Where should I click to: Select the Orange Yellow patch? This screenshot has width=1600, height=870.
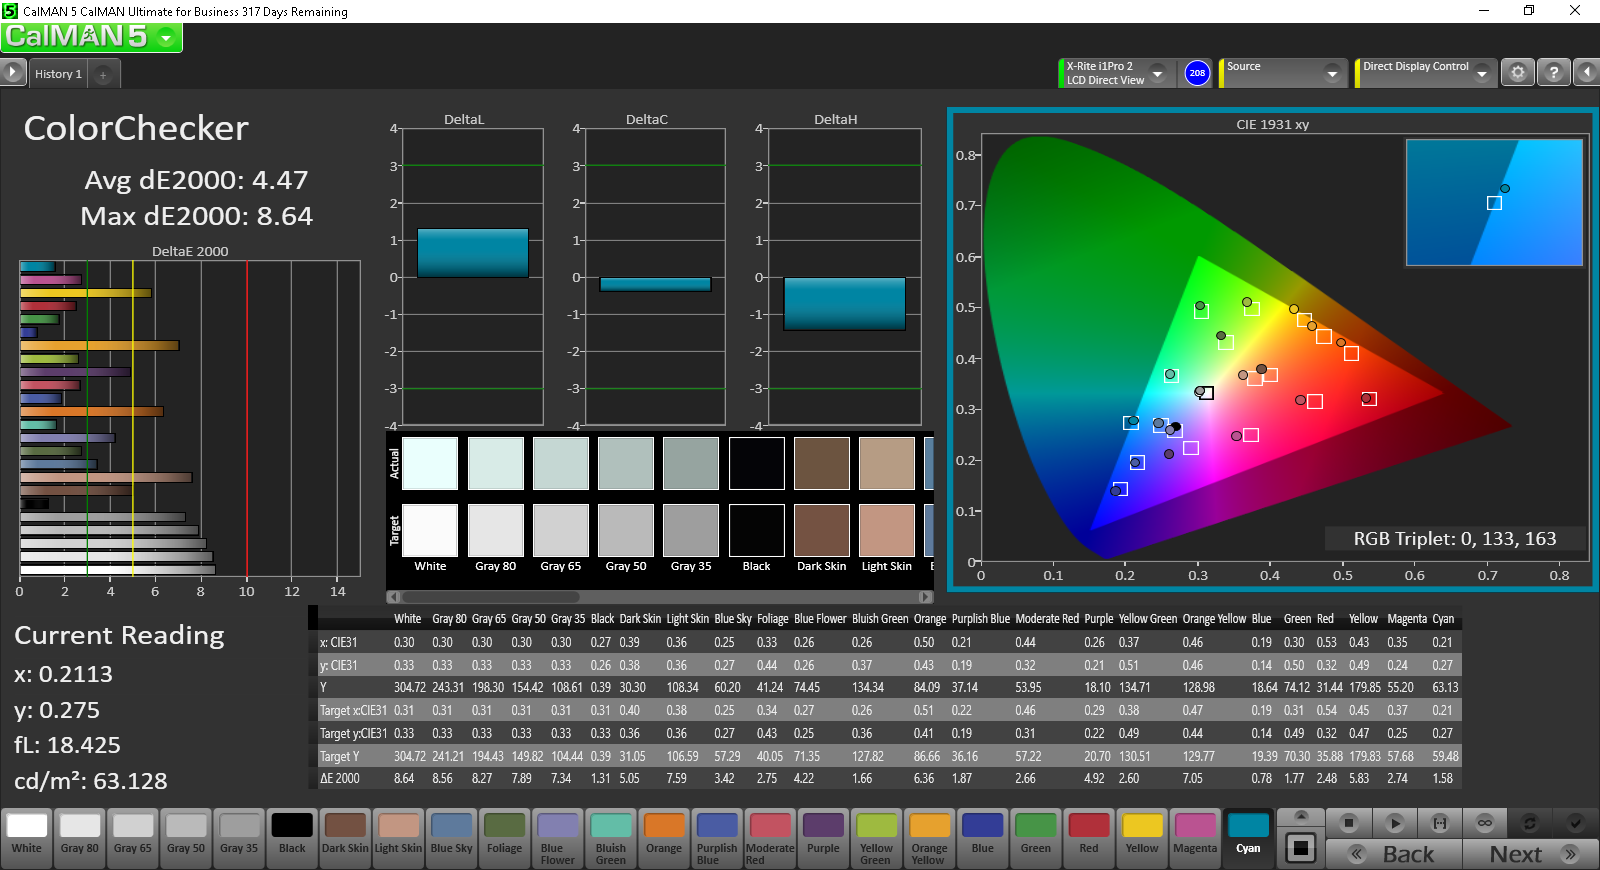929,838
